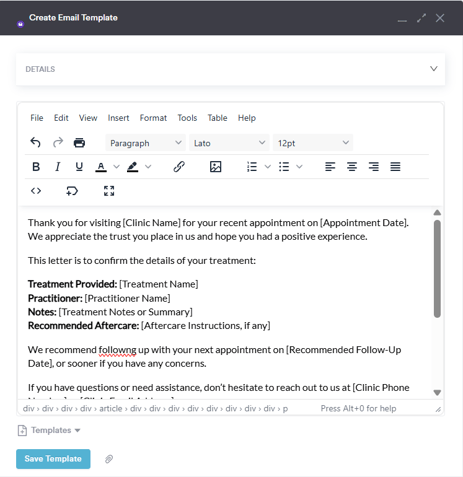Open the Insert image icon
463x477 pixels.
215,166
